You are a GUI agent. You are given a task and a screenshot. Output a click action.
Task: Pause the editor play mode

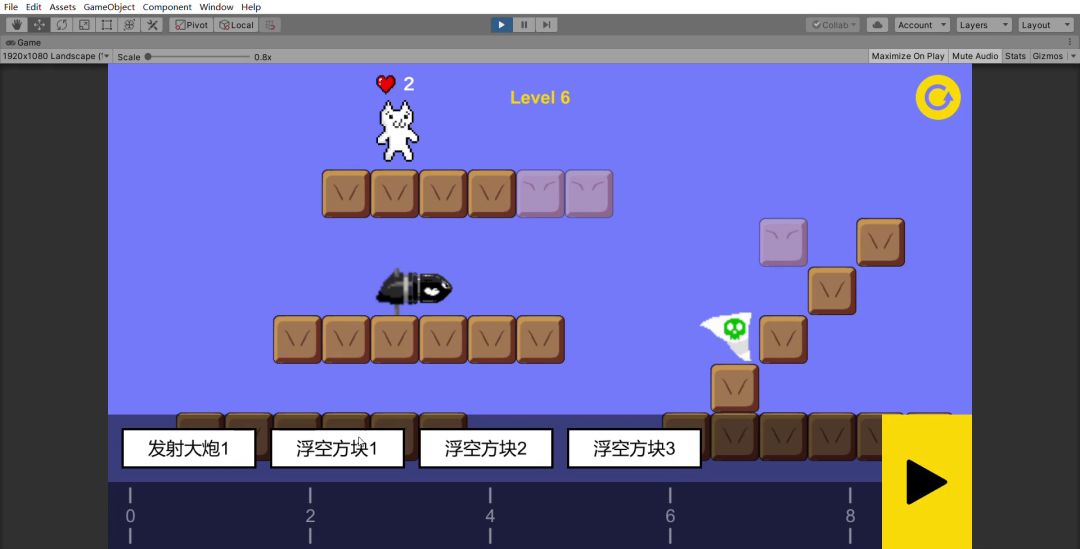(x=524, y=25)
